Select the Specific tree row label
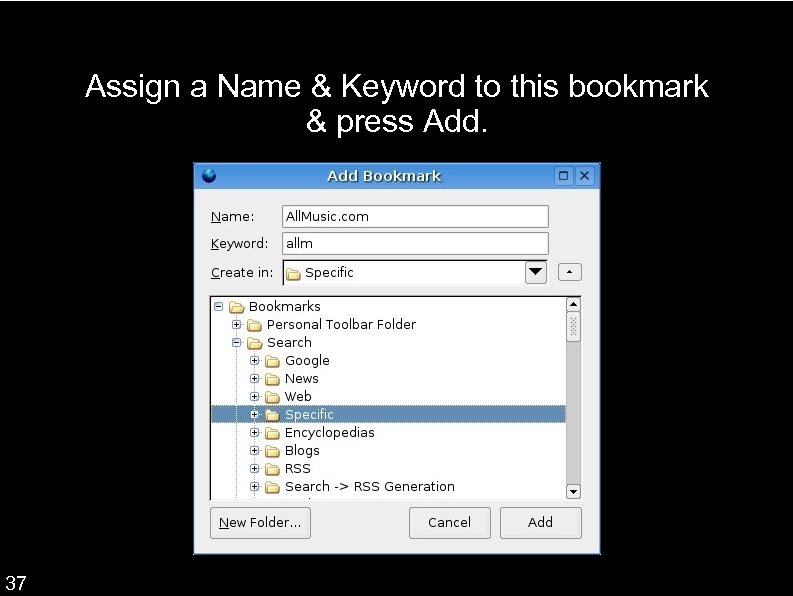 [x=309, y=414]
